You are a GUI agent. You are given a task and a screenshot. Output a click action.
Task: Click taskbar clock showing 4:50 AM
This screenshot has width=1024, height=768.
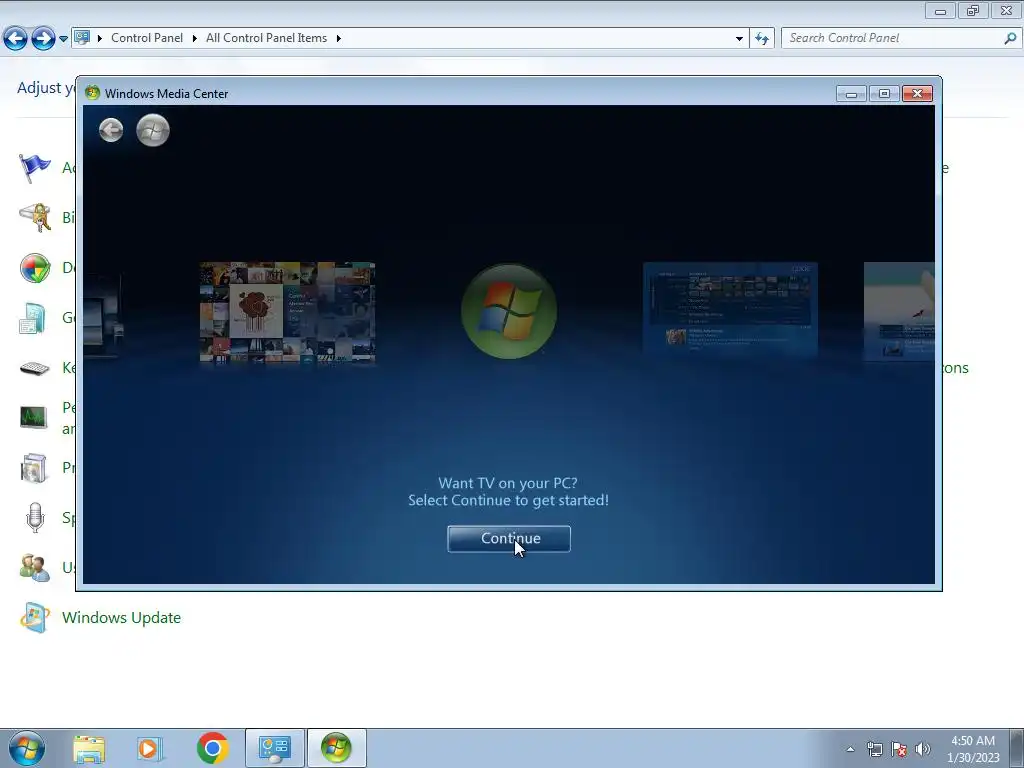coord(972,749)
